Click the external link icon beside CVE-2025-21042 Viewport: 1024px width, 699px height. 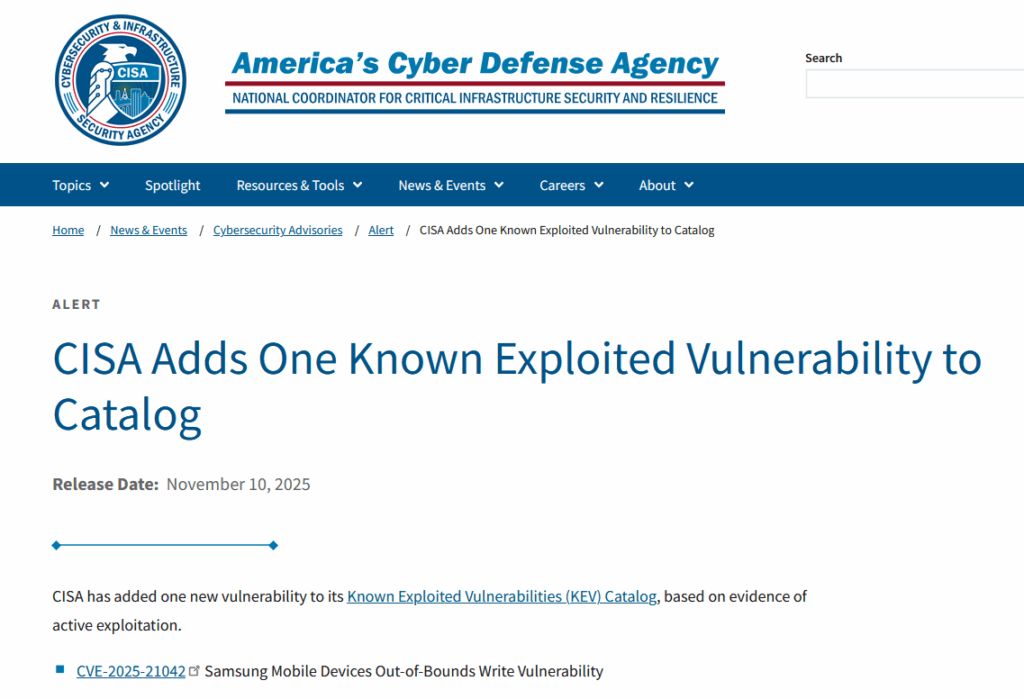[x=195, y=671]
